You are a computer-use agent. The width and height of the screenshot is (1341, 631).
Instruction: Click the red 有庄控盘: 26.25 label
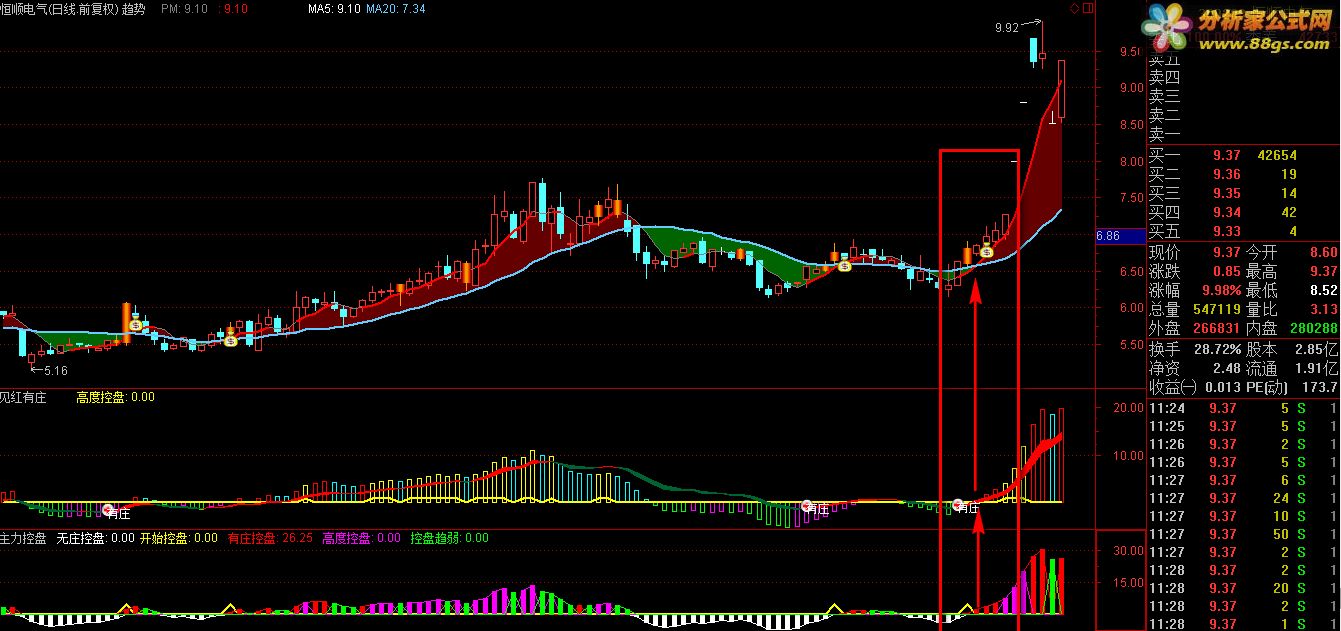click(x=271, y=538)
